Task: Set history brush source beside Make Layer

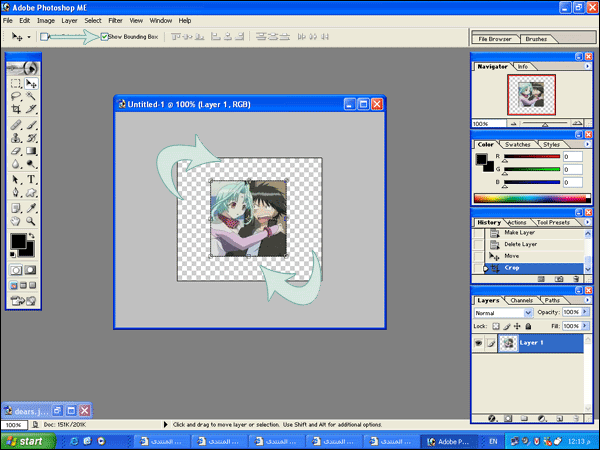Action: [x=478, y=233]
